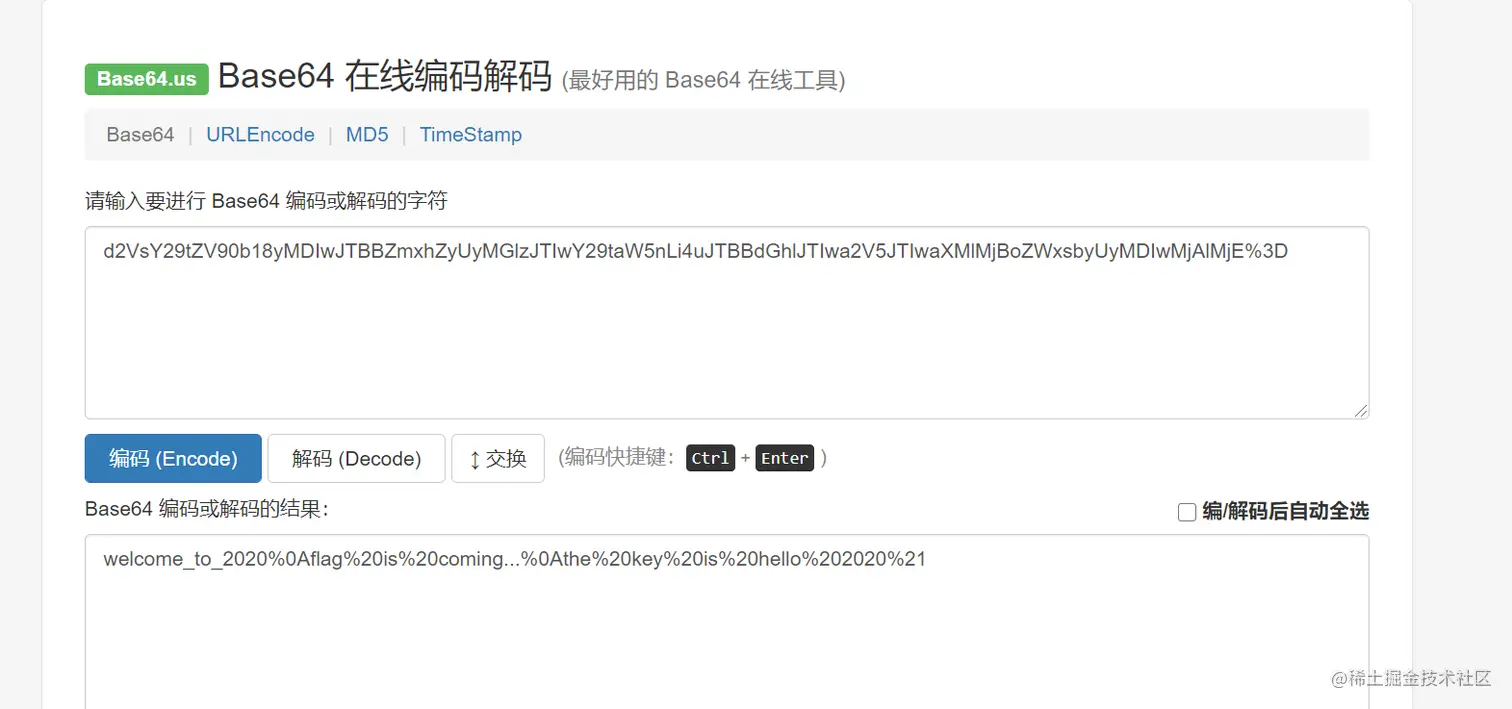Go to the MD5 tool link
This screenshot has width=1512, height=709.
point(367,135)
